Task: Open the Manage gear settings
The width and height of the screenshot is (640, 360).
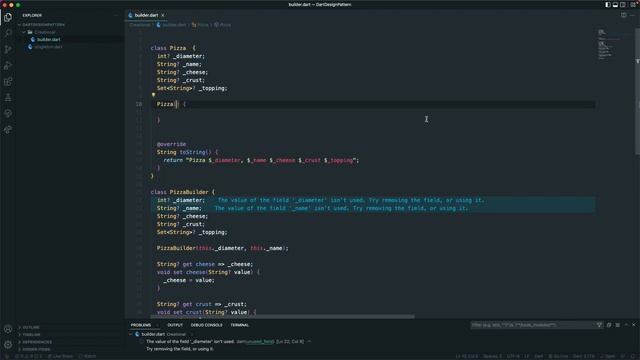Action: (8, 345)
